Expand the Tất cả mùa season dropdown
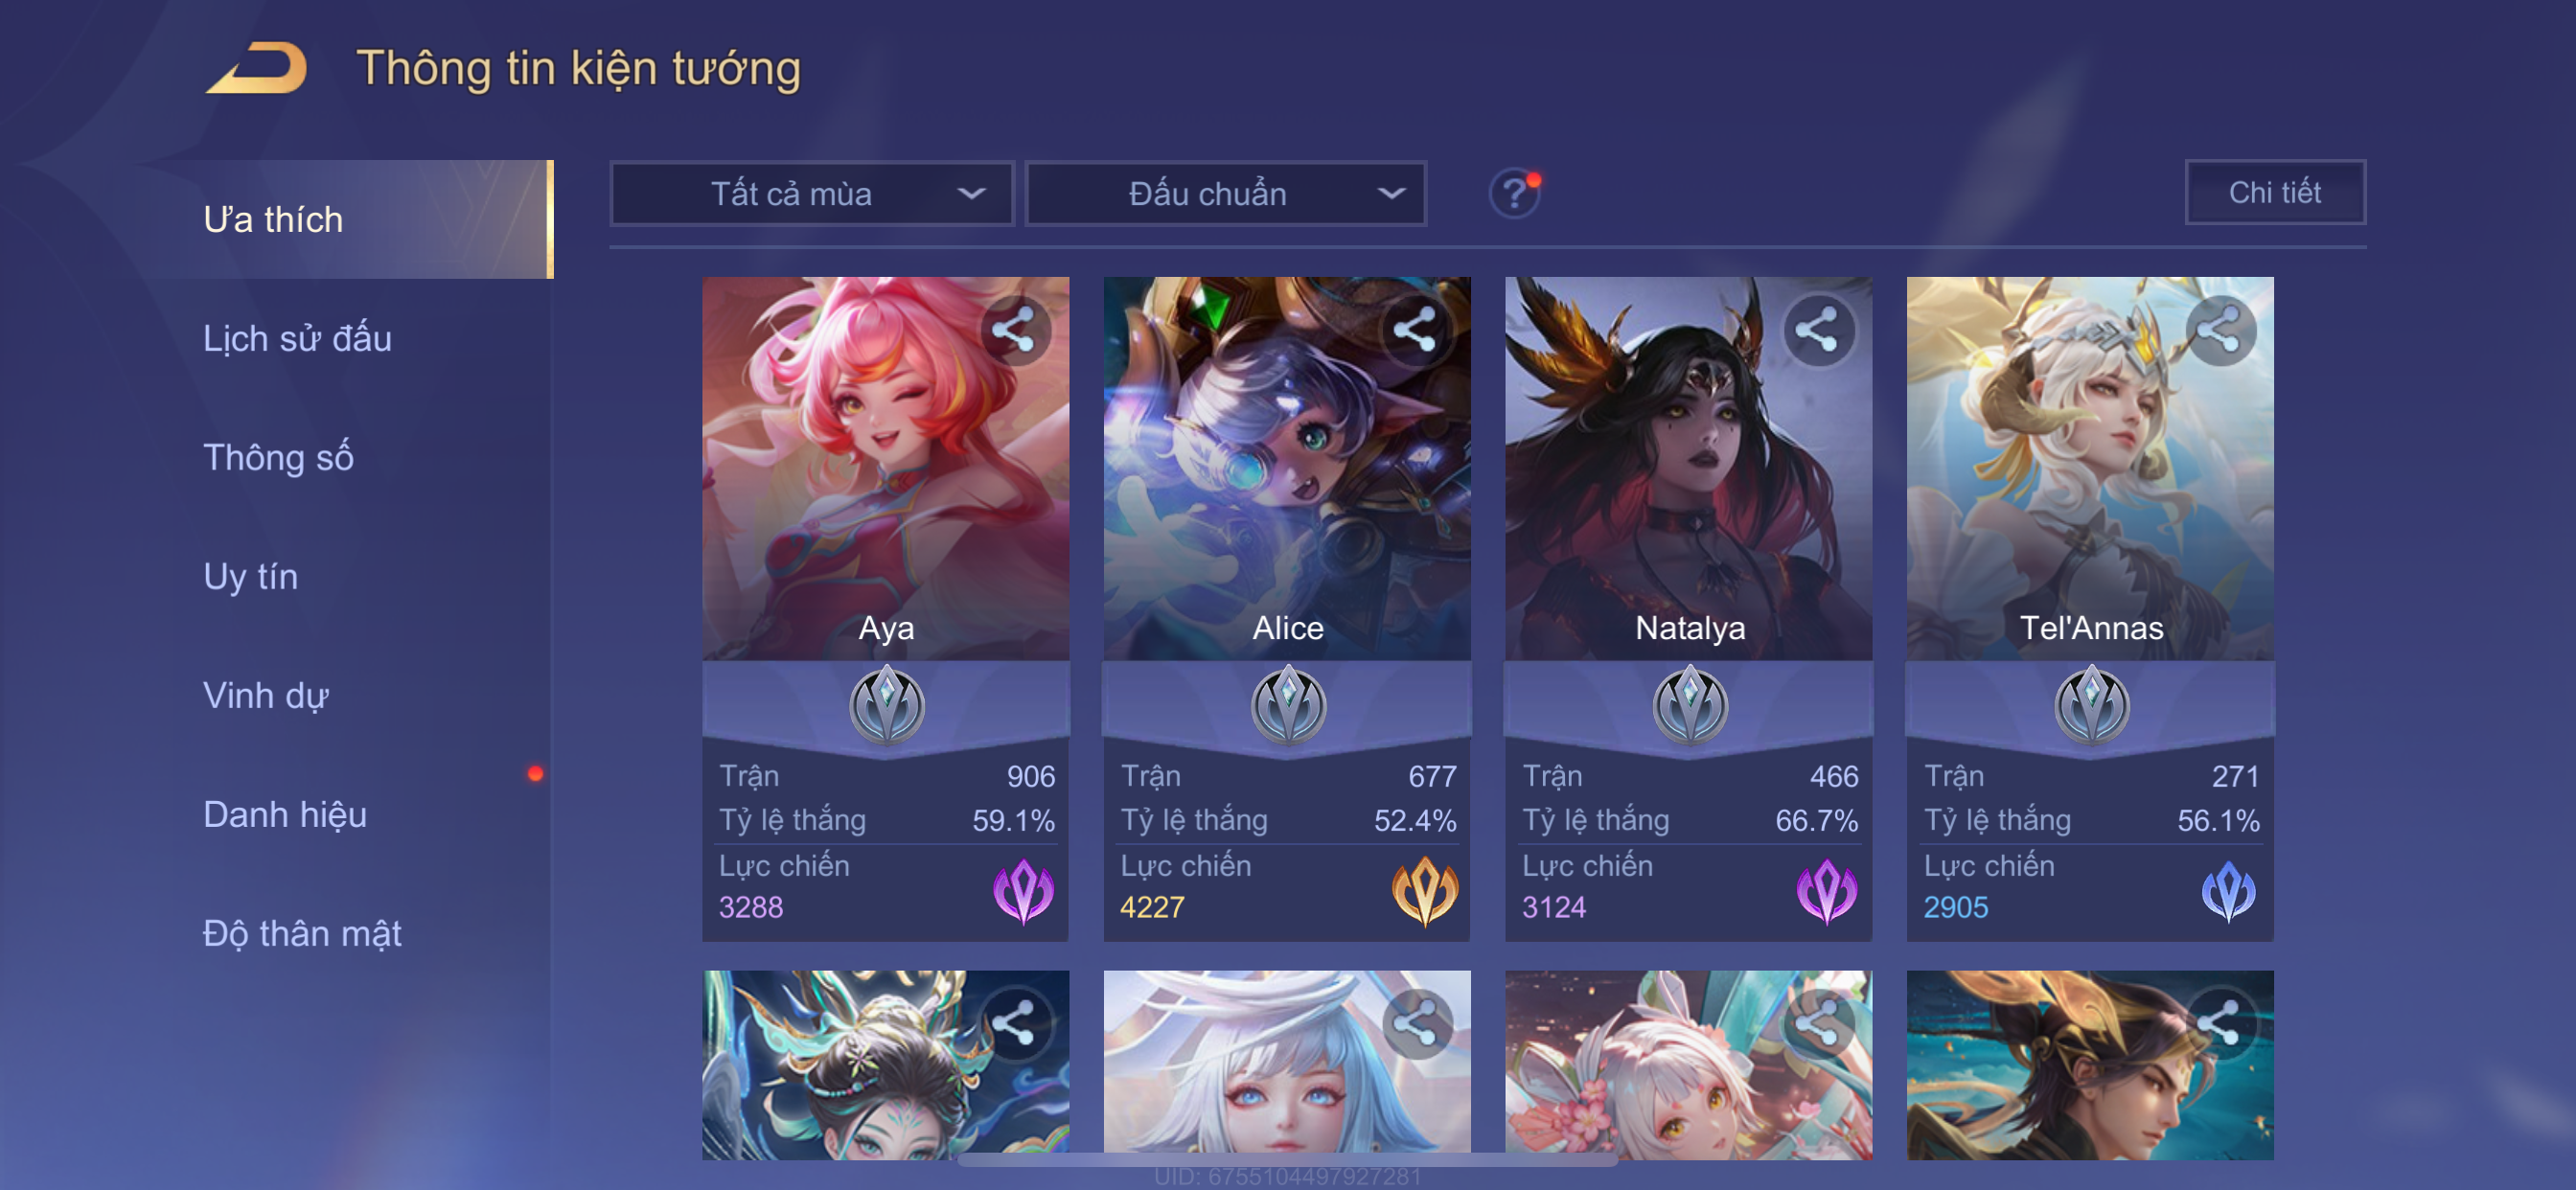The height and width of the screenshot is (1190, 2576). click(811, 193)
